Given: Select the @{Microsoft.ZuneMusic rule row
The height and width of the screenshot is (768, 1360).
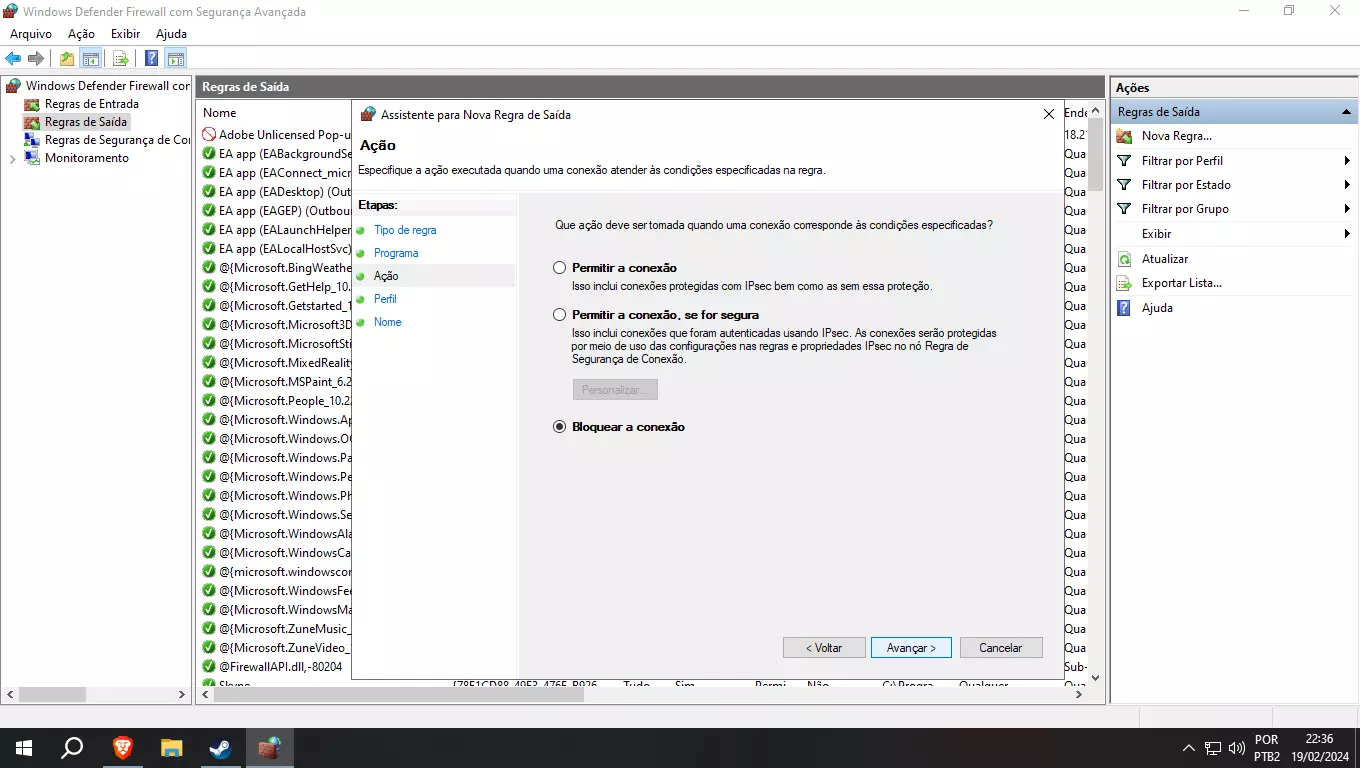Looking at the screenshot, I should tap(277, 629).
